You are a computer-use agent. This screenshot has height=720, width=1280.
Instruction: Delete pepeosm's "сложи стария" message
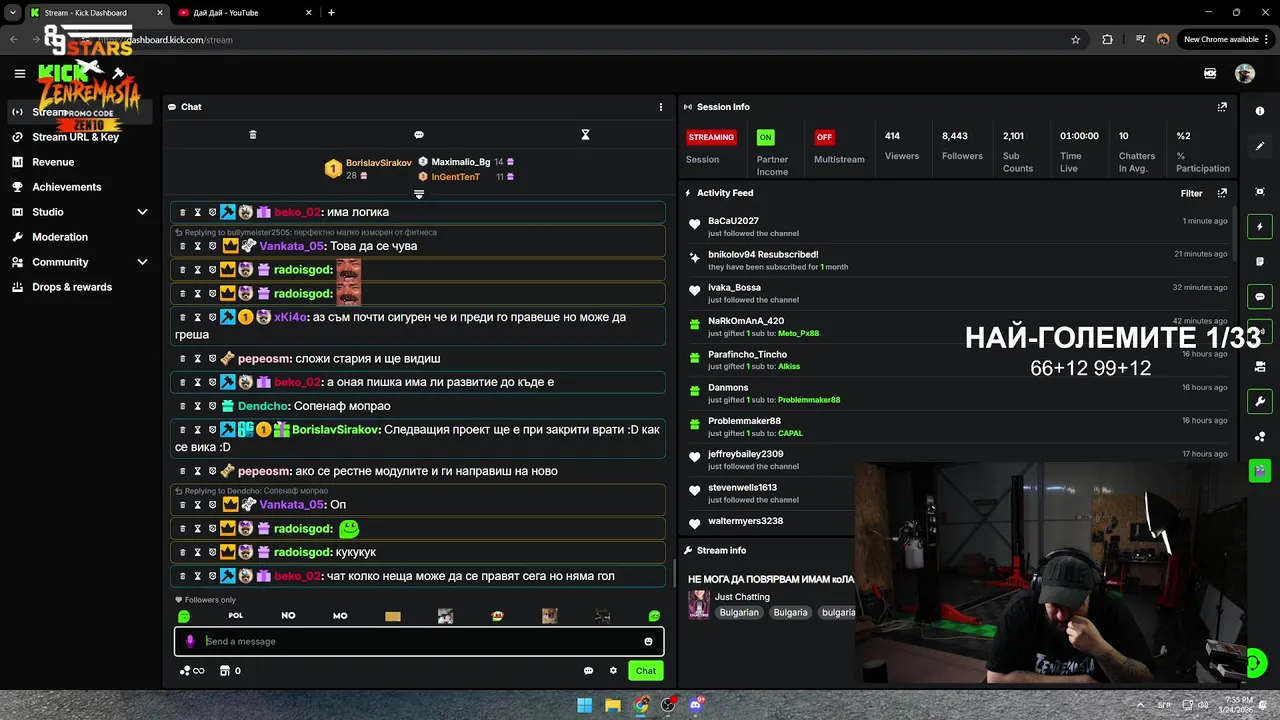183,358
